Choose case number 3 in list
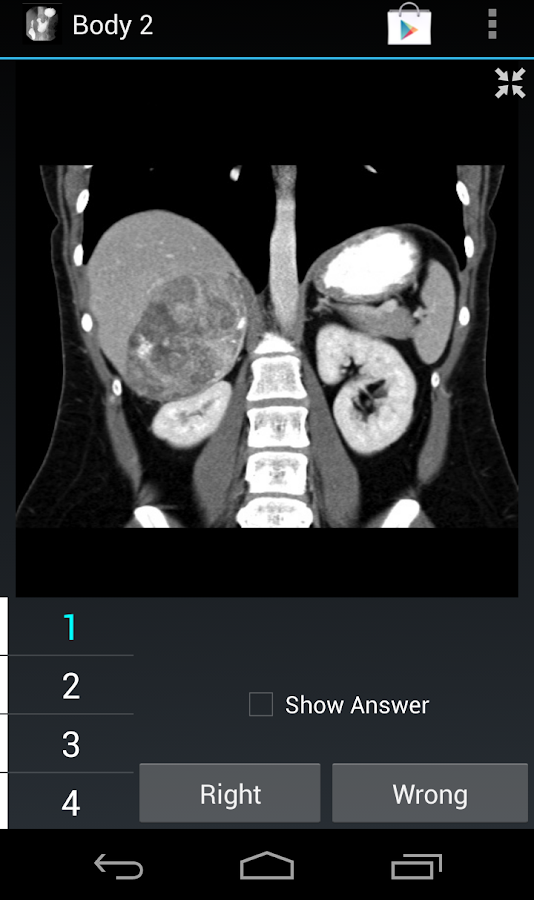 click(70, 744)
